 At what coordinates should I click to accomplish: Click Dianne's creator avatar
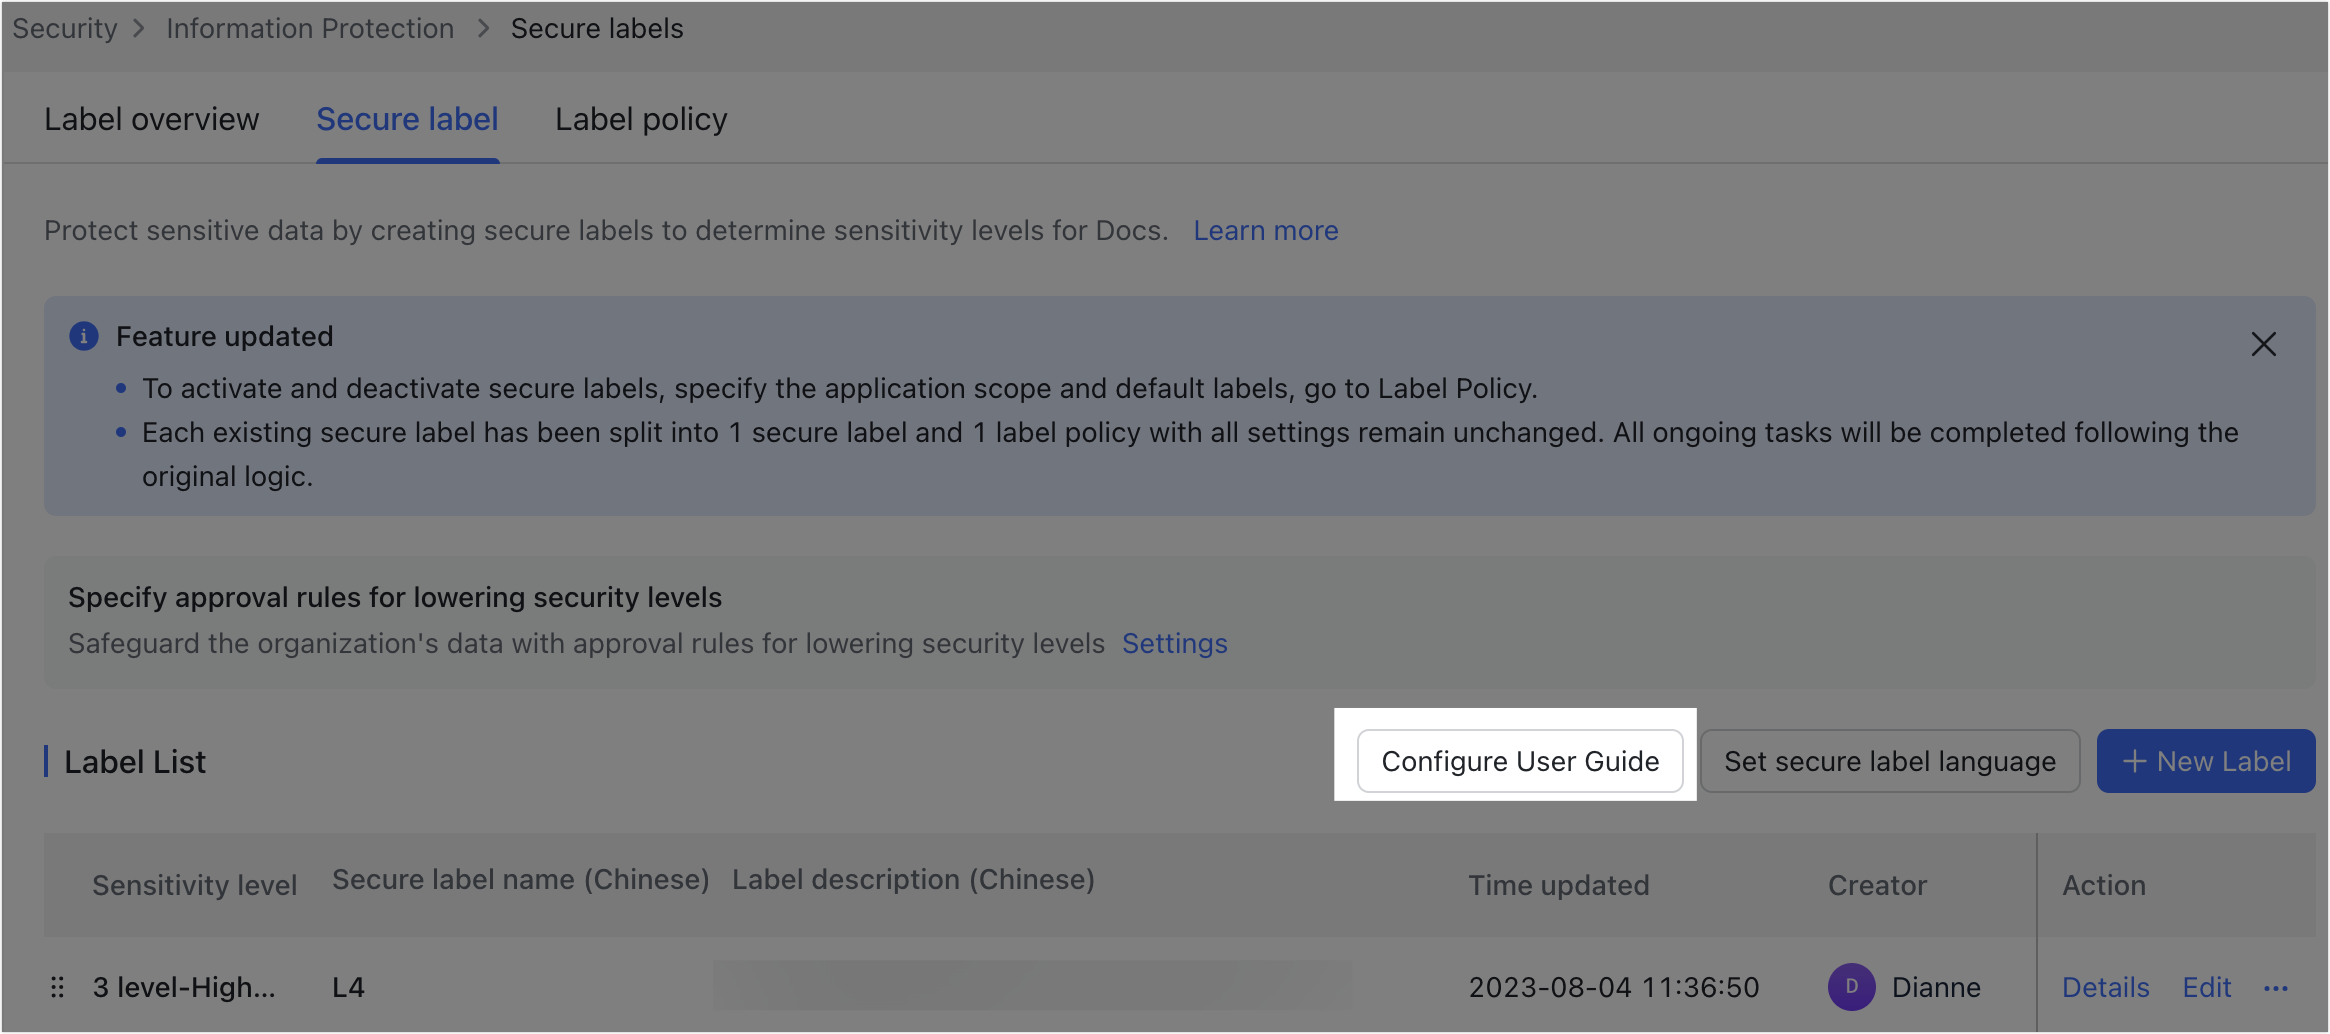pos(1851,987)
